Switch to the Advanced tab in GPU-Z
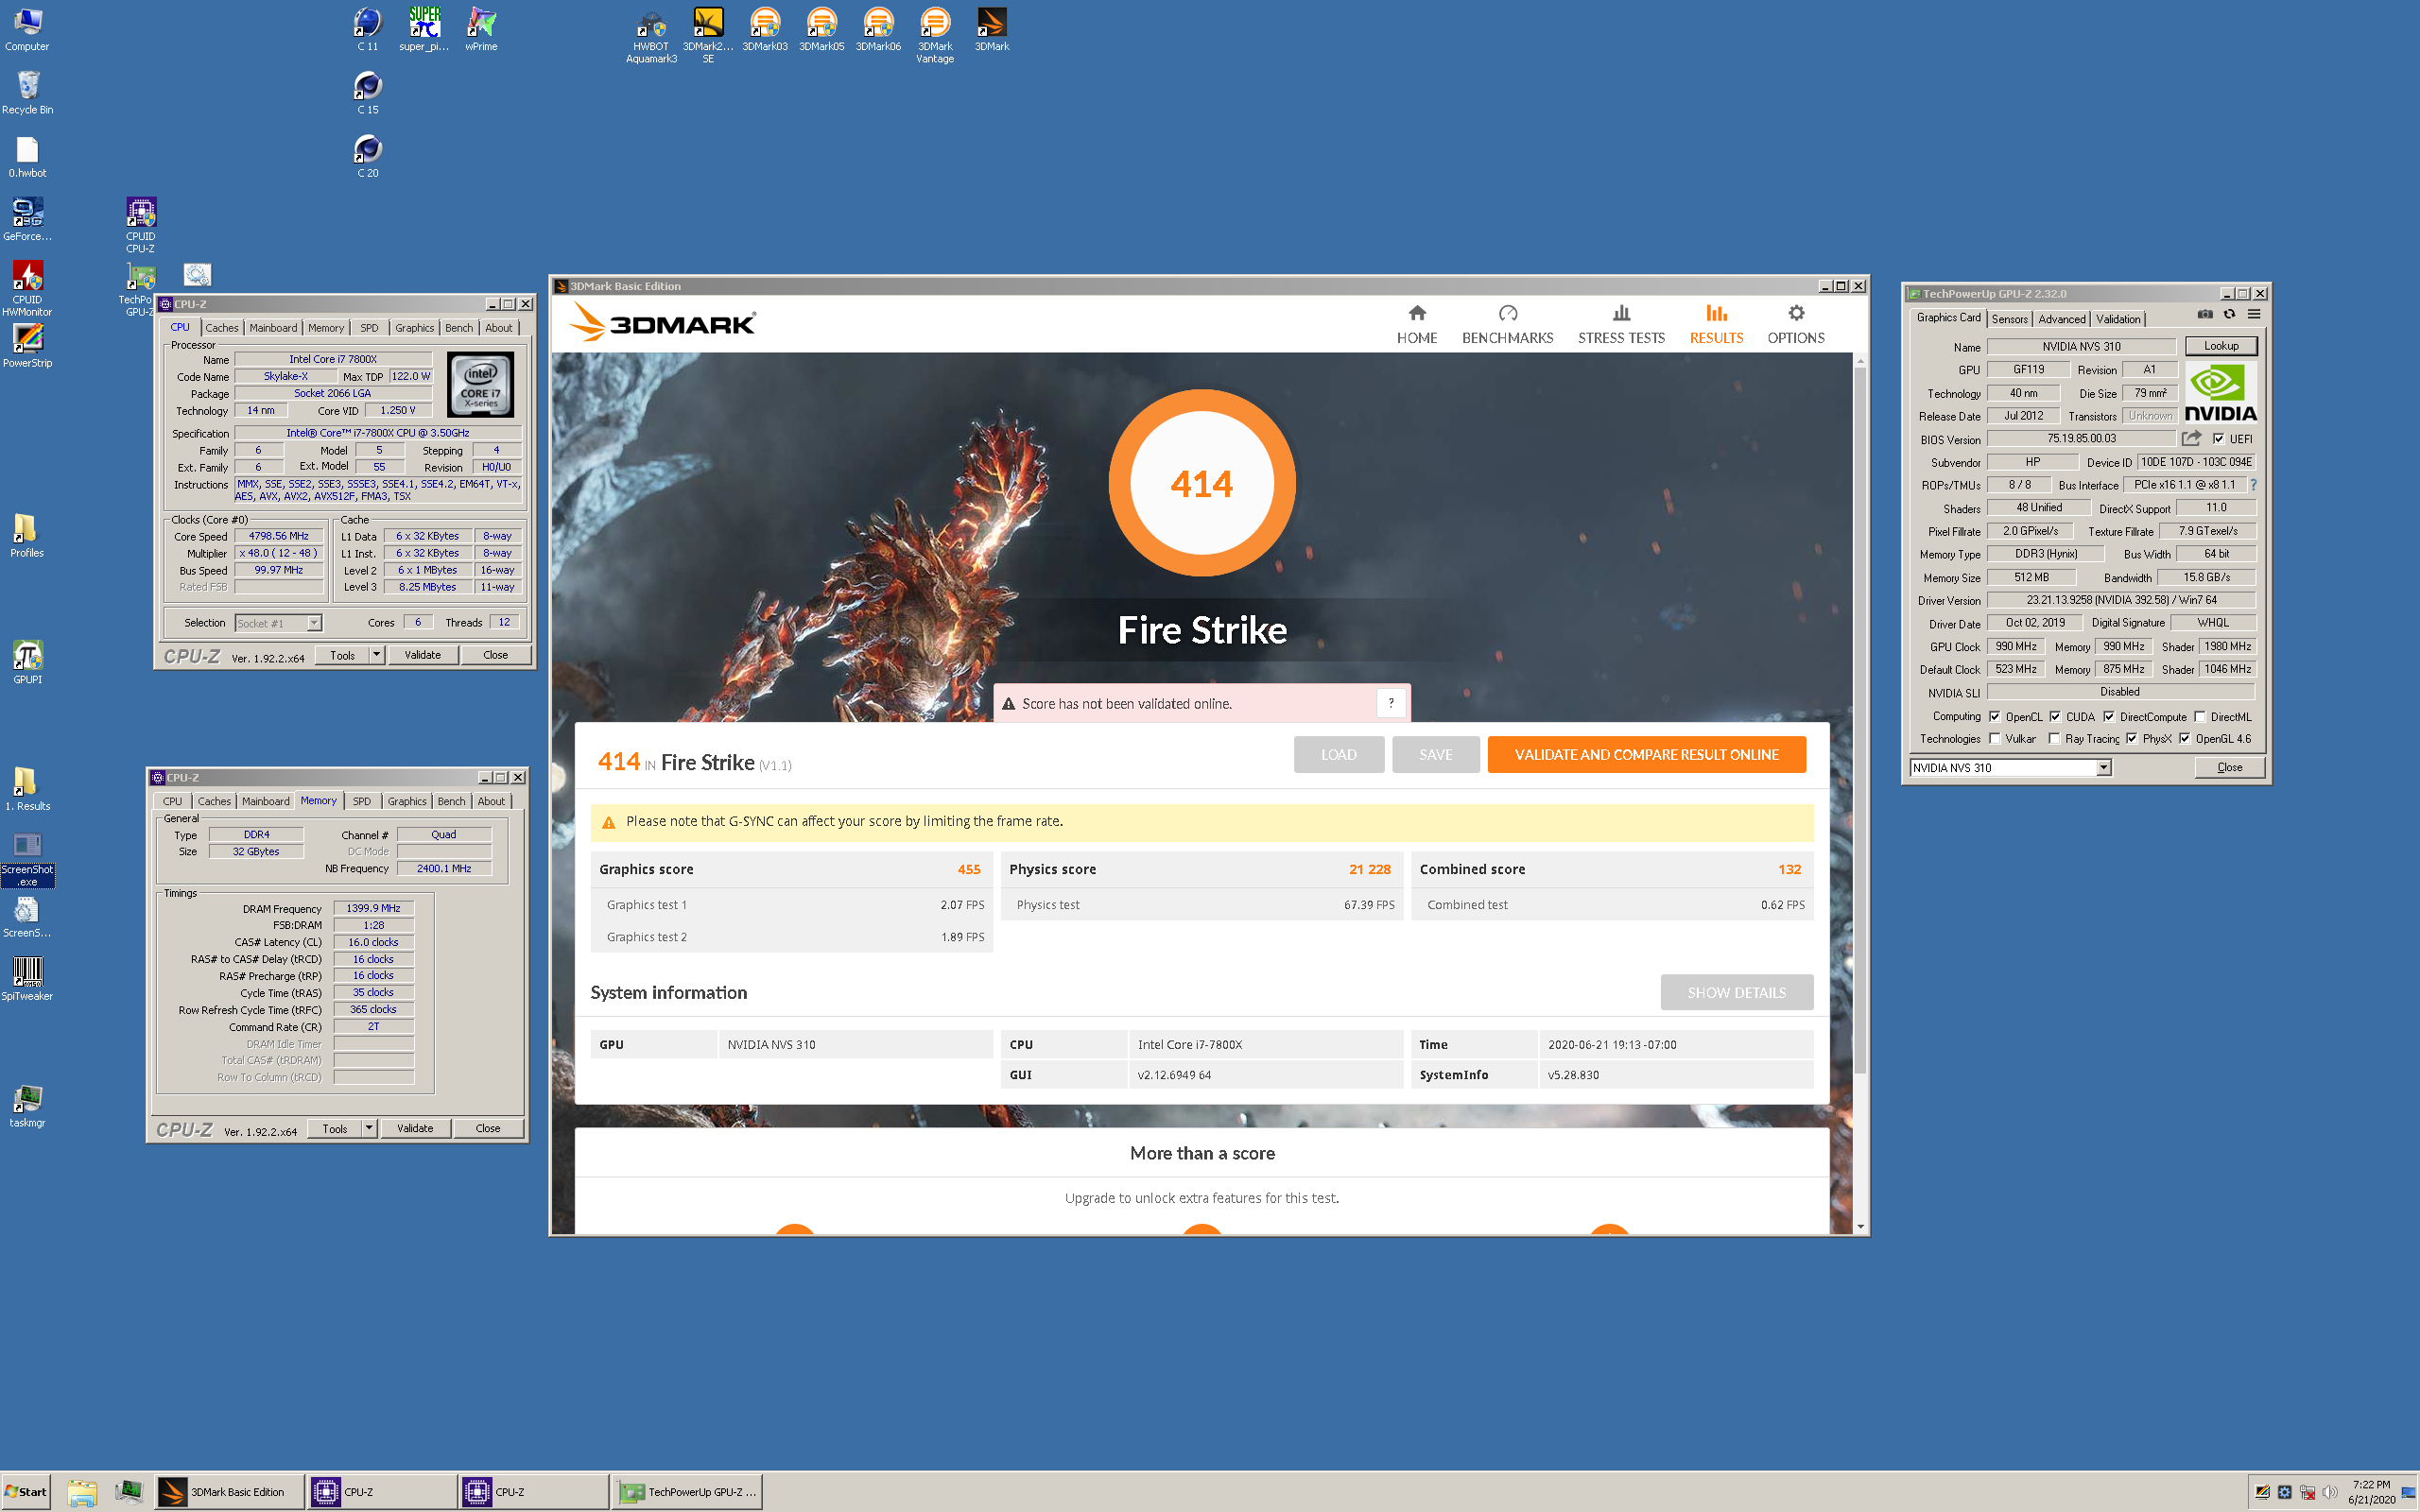2420x1512 pixels. click(2061, 319)
